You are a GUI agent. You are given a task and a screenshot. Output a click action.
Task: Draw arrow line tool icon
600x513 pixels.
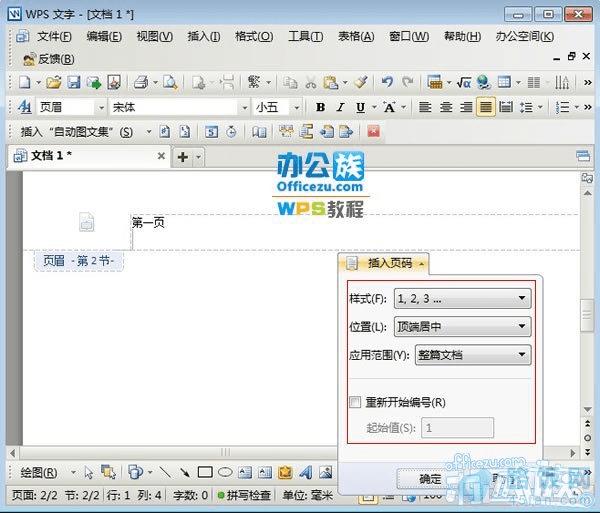pos(185,473)
